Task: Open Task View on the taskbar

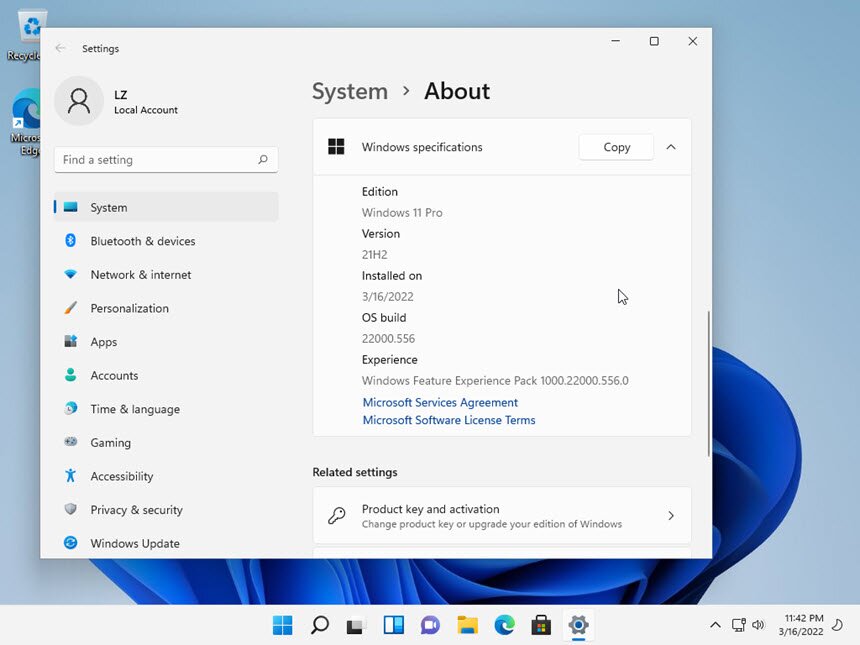Action: click(357, 625)
